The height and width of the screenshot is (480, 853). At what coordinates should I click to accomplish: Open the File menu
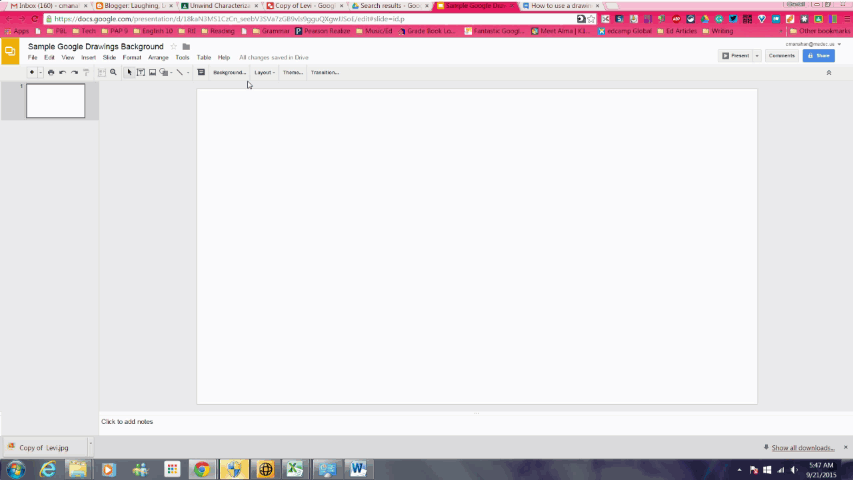33,58
